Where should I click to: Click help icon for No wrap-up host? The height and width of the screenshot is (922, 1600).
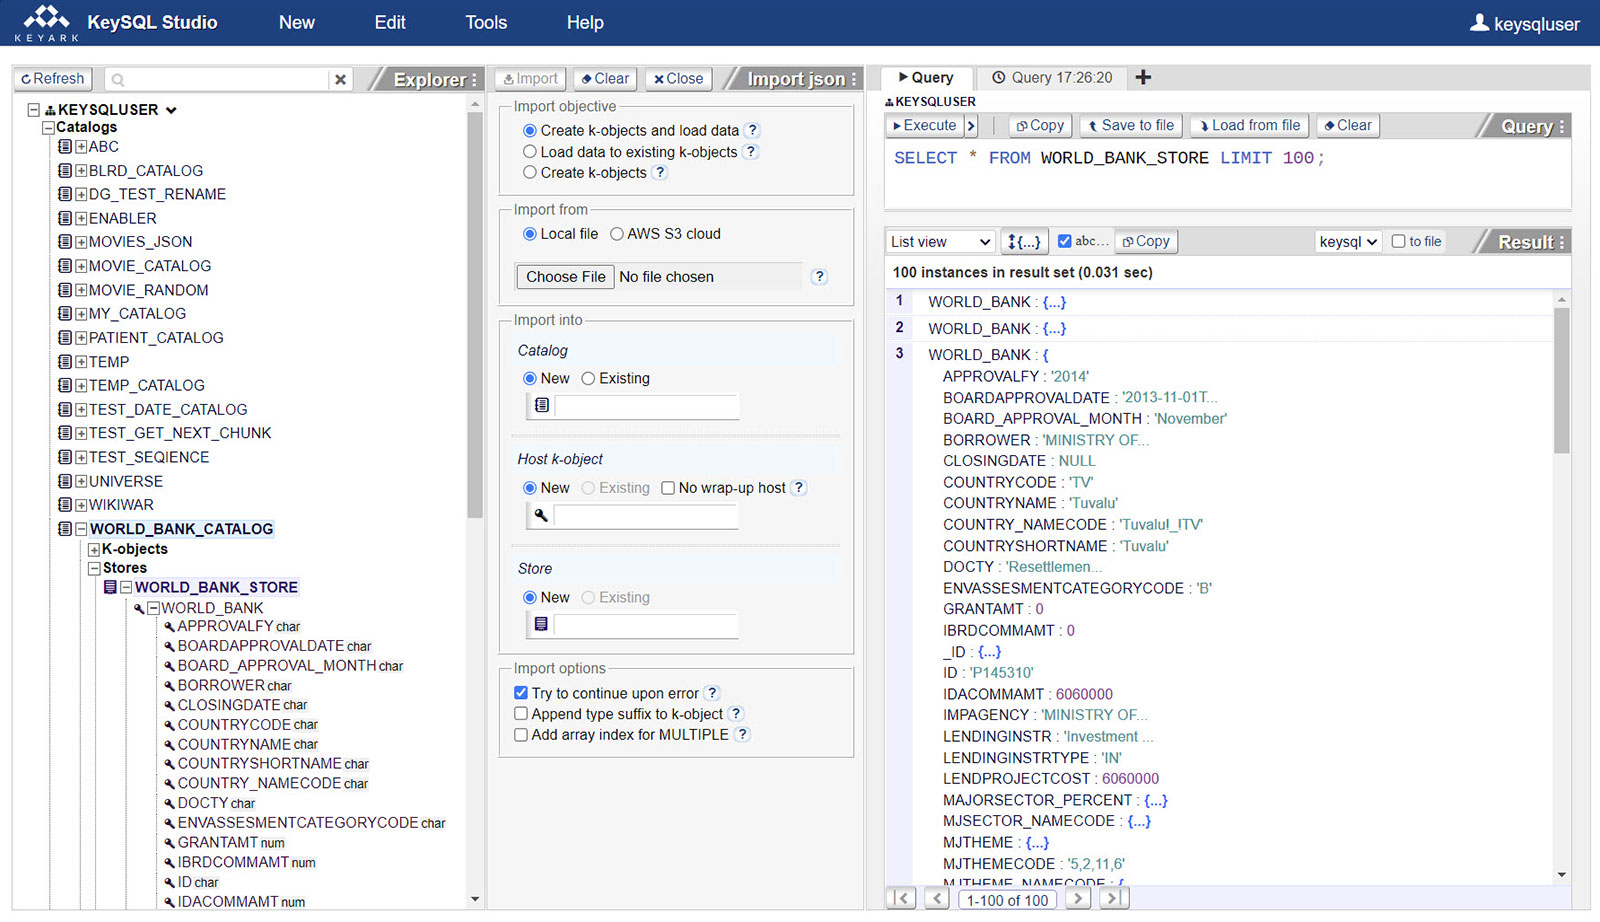click(x=798, y=488)
